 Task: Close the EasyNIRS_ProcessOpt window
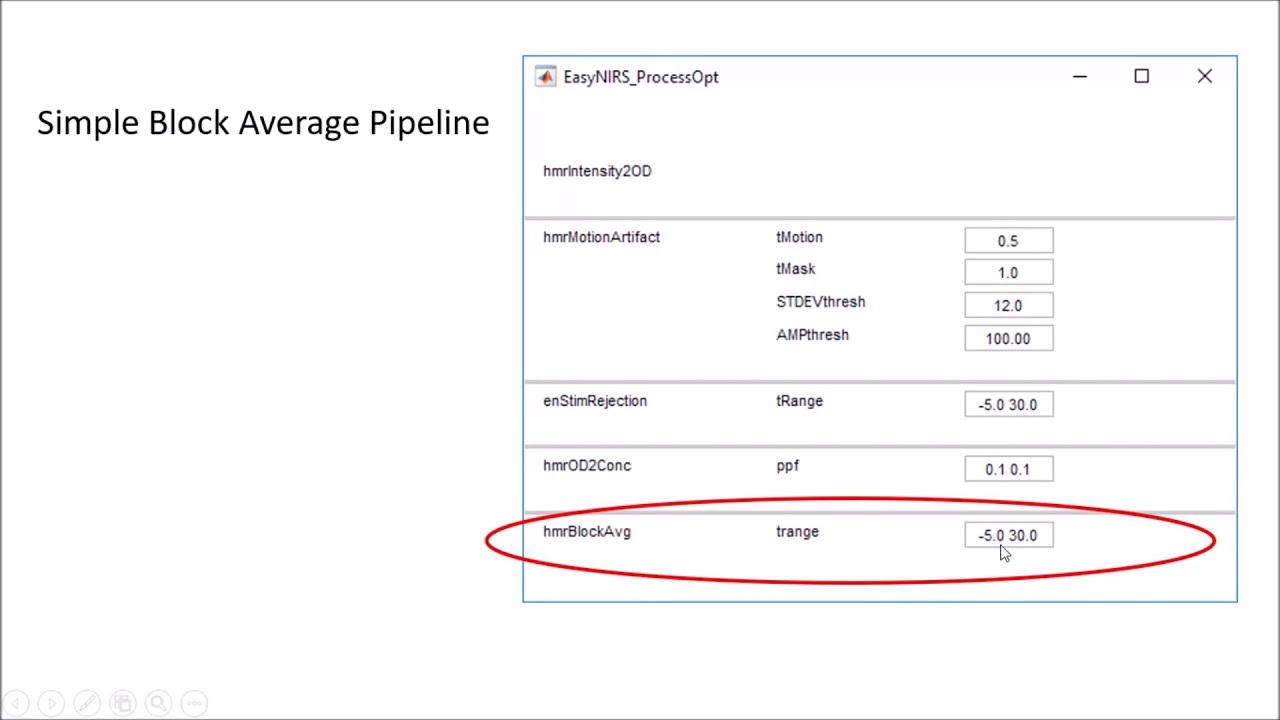[1204, 77]
